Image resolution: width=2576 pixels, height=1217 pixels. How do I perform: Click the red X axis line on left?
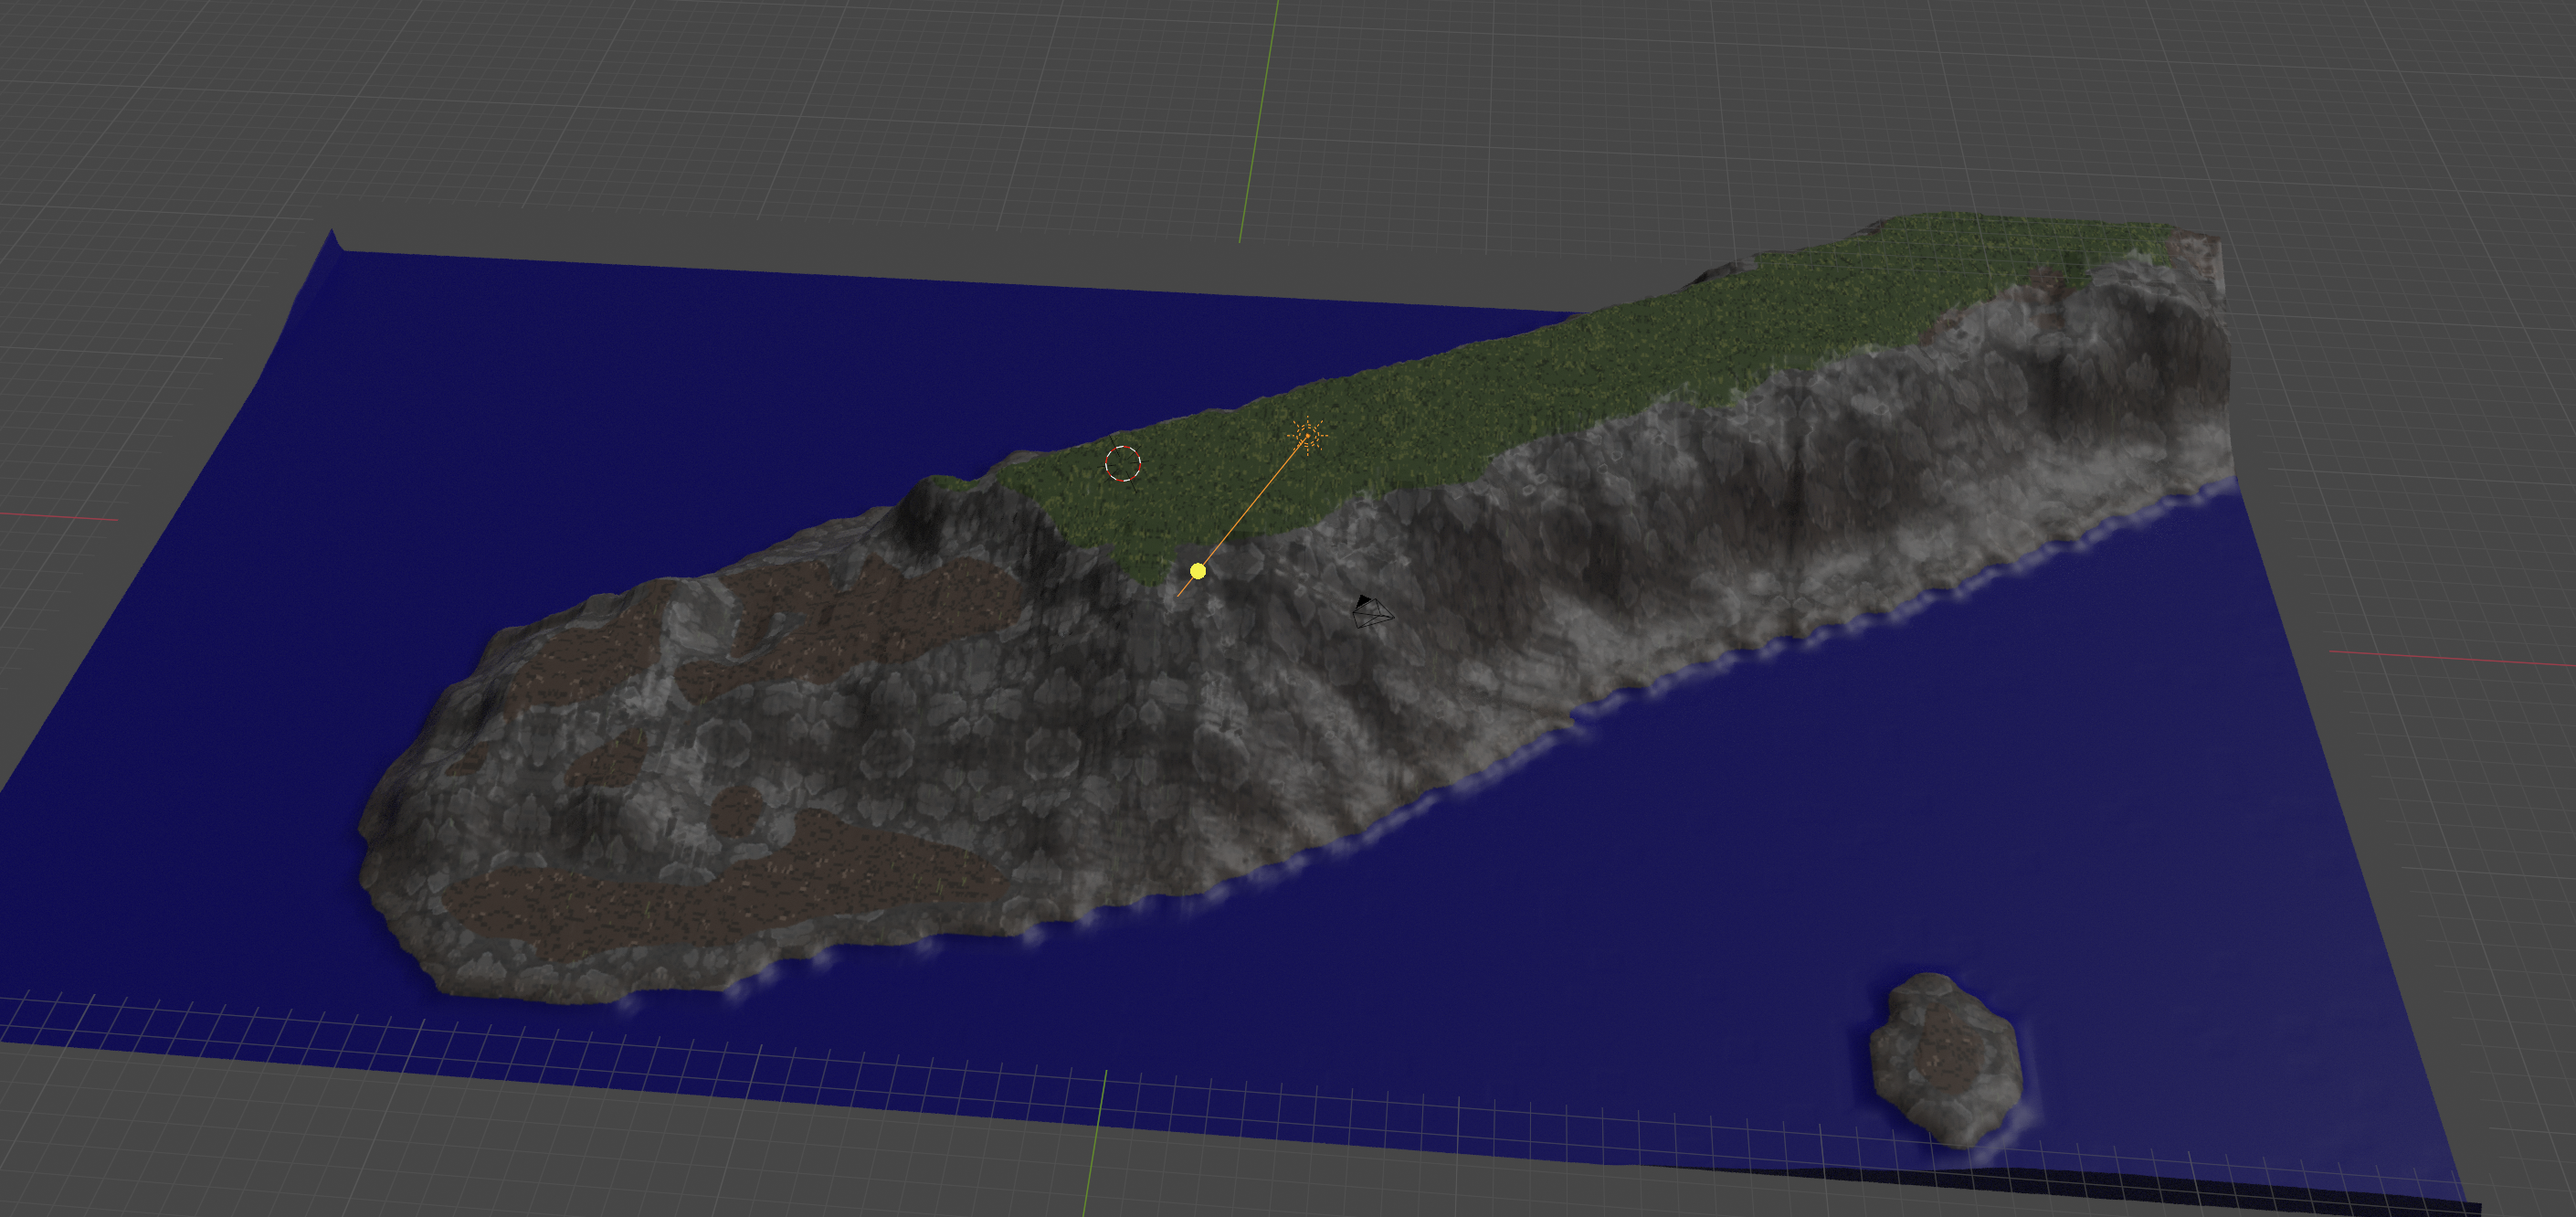[60, 517]
